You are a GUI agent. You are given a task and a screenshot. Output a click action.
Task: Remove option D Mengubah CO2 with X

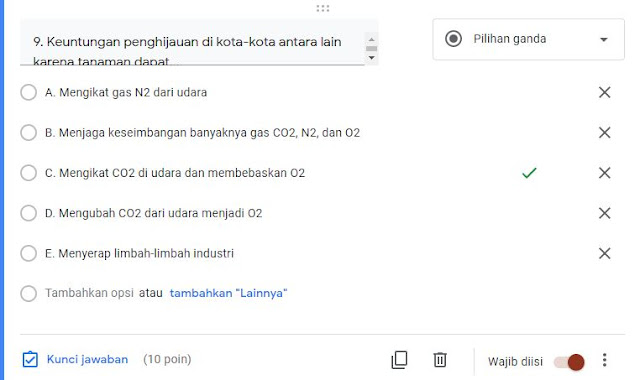[604, 213]
